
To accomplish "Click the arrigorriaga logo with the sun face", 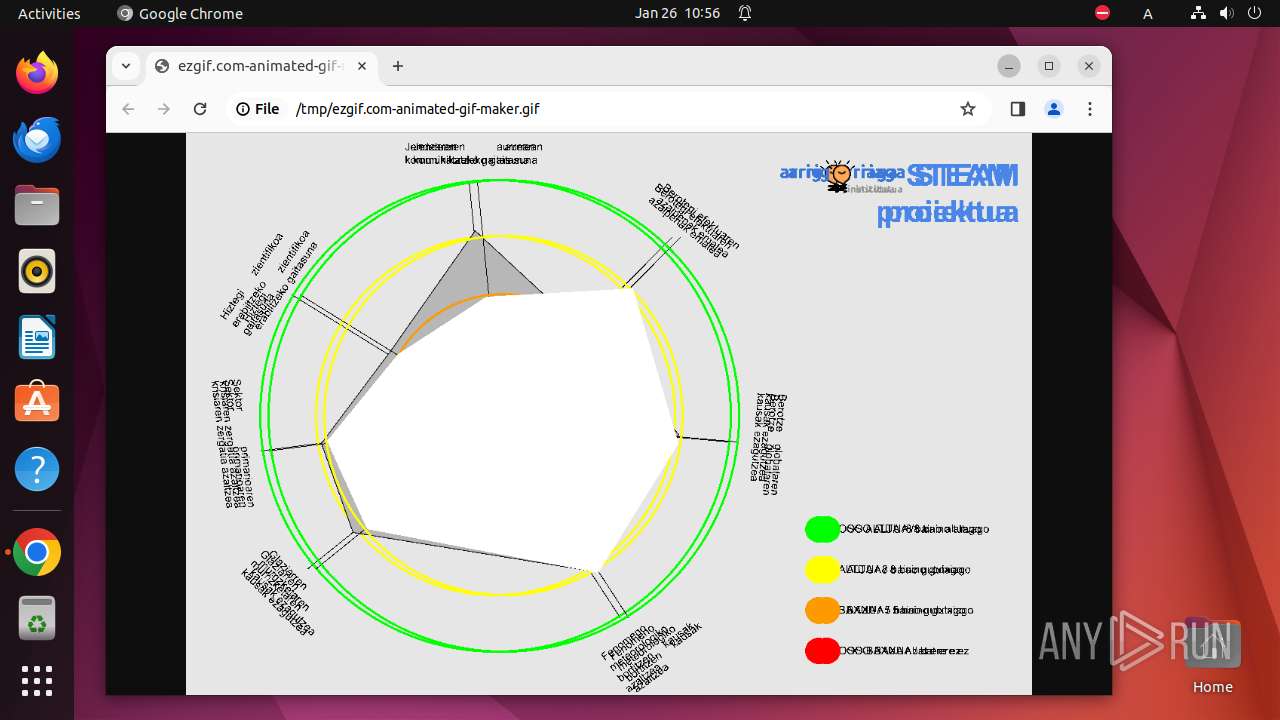I will [842, 176].
